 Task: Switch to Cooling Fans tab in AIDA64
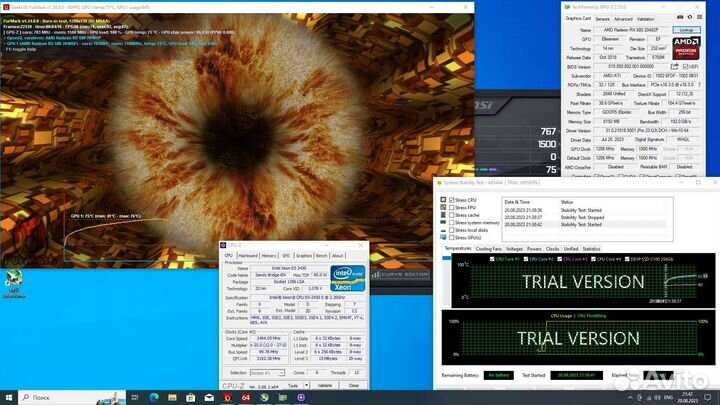click(x=488, y=249)
